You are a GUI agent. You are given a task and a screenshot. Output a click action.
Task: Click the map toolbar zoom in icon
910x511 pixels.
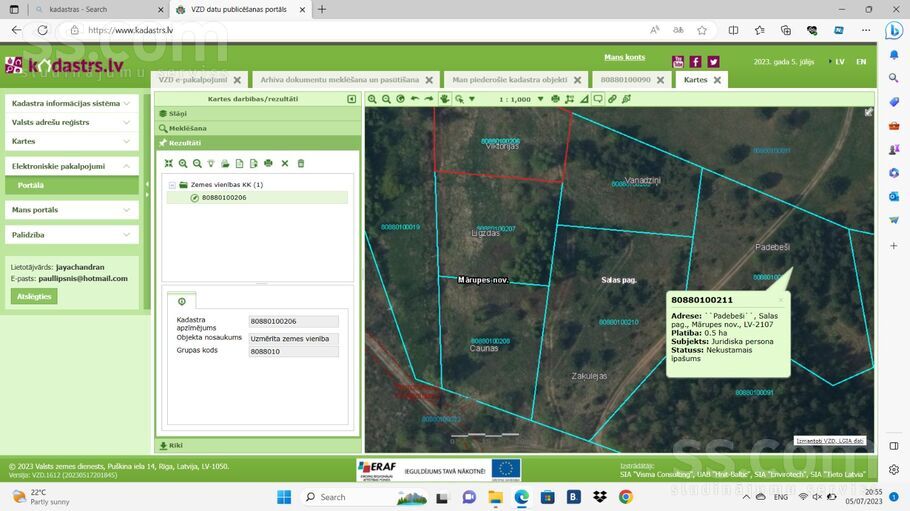pyautogui.click(x=372, y=99)
